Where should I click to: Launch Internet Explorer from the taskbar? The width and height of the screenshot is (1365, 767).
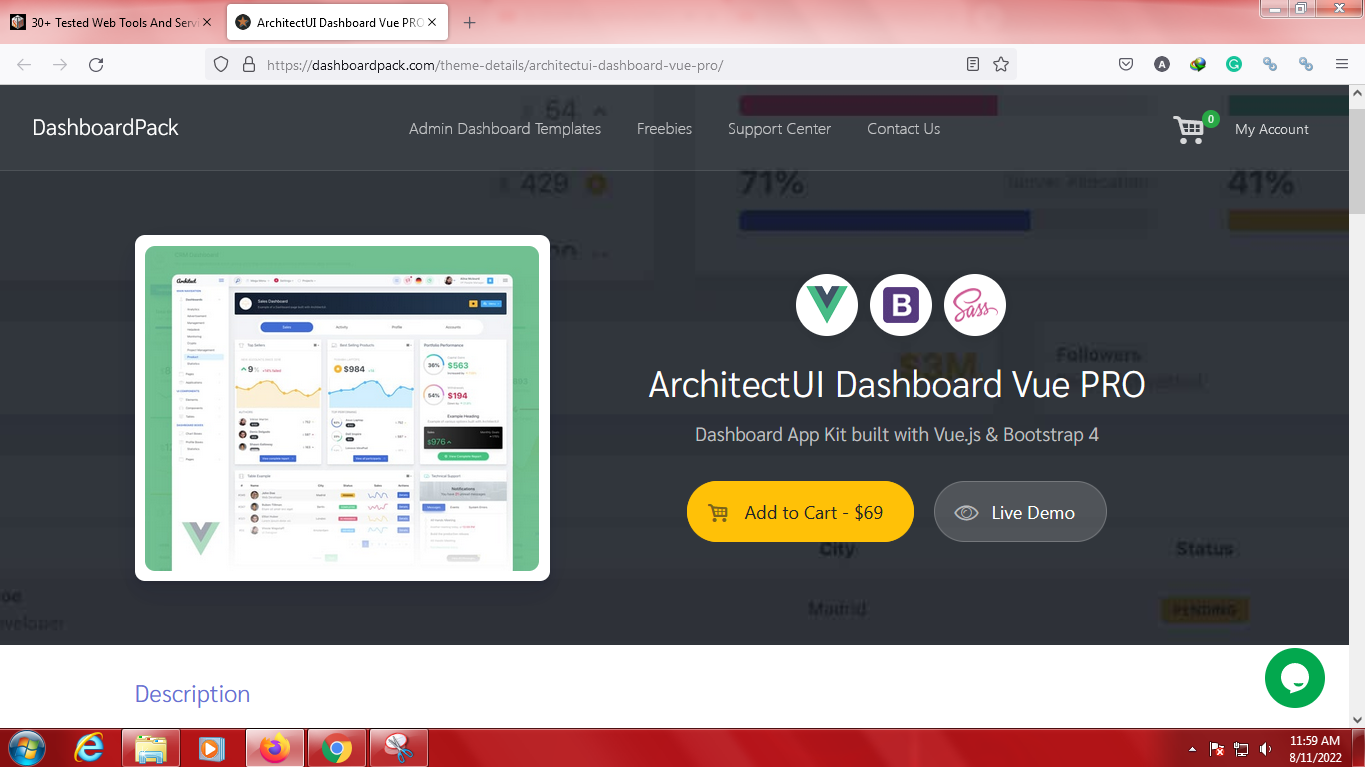coord(90,748)
